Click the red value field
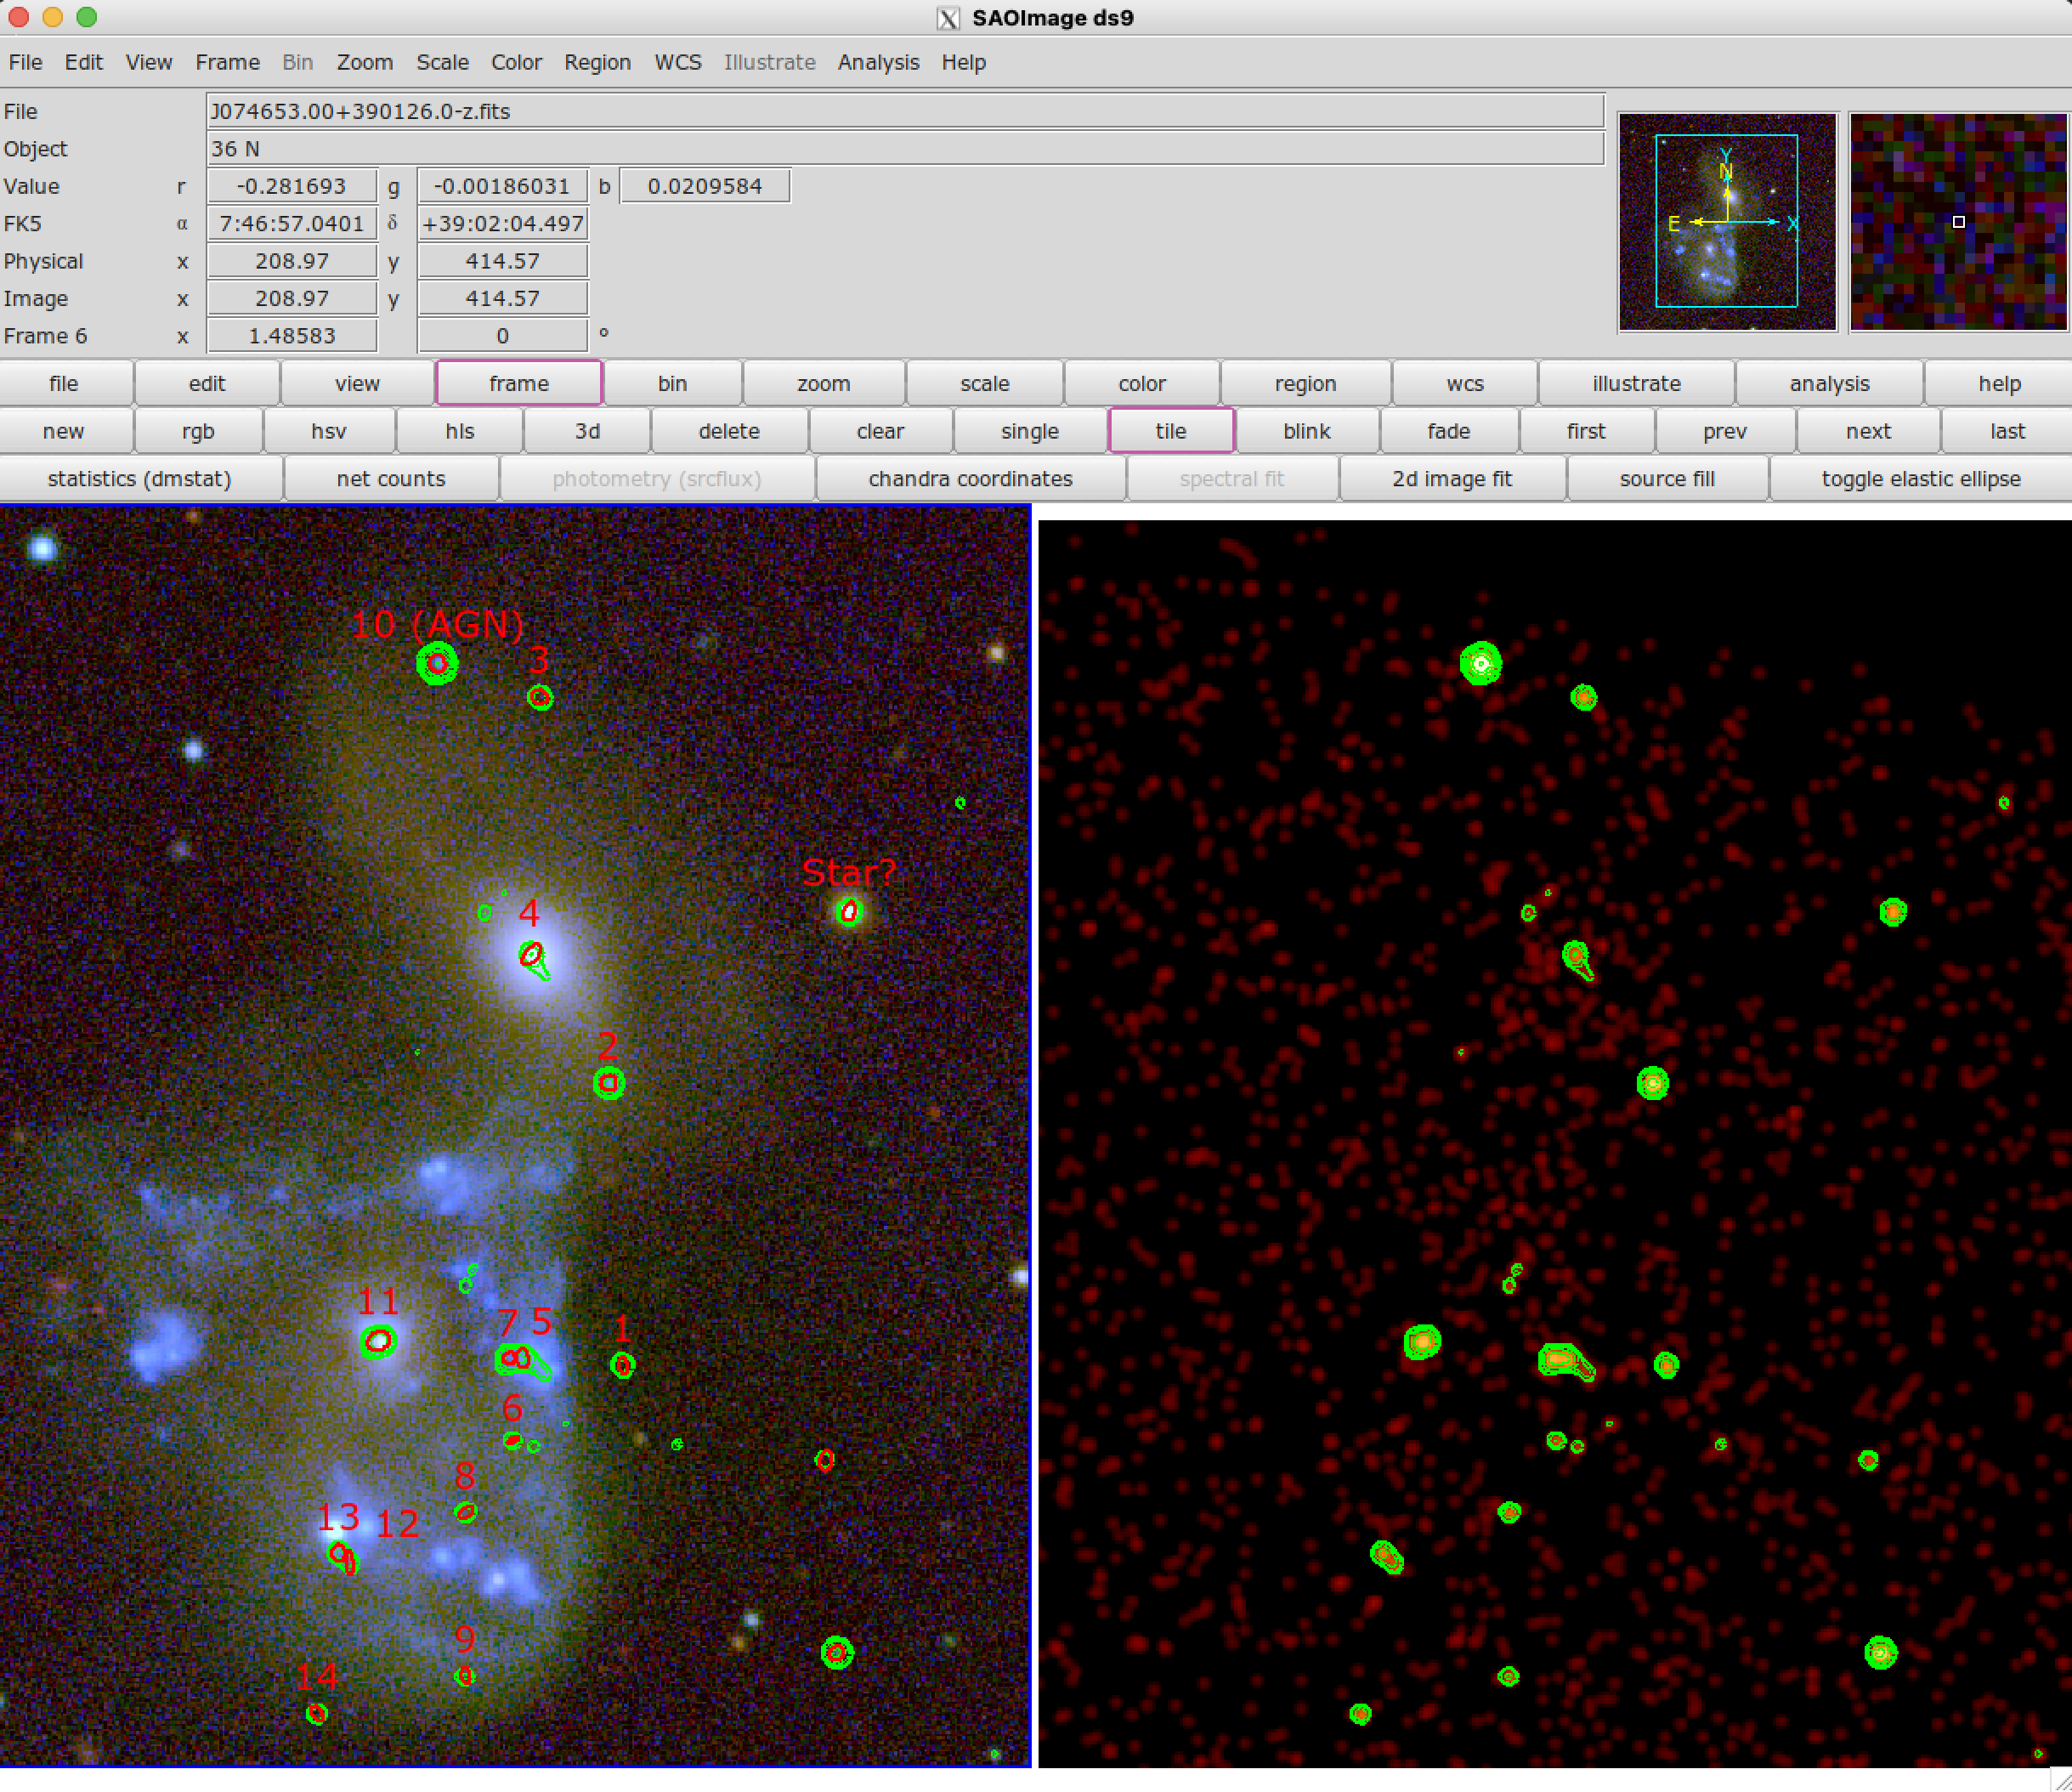Screen dimensions: 2072x1792 tap(292, 186)
